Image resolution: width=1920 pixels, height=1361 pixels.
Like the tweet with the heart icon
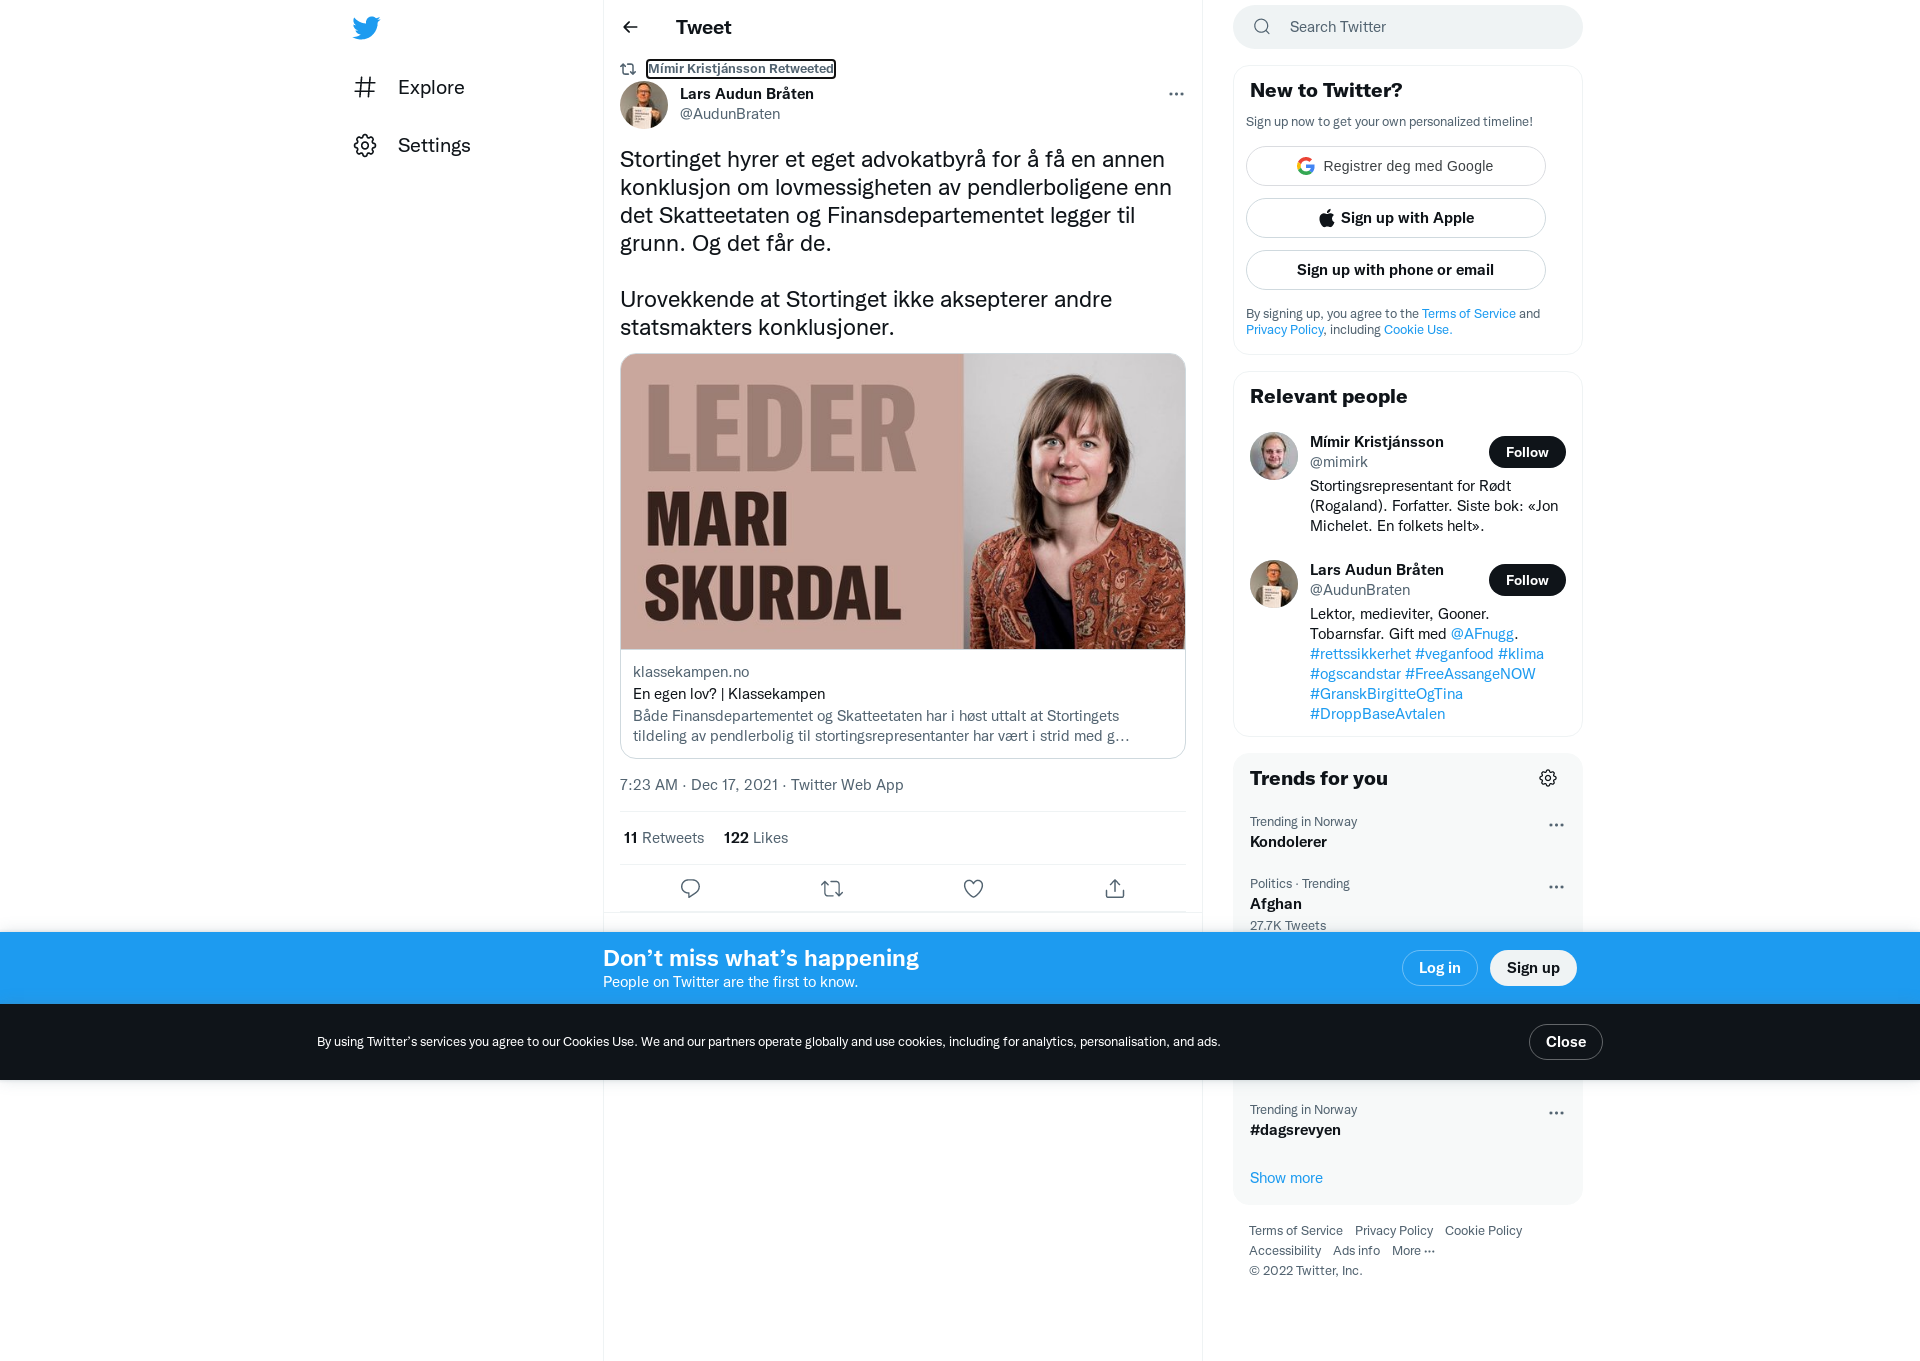(973, 888)
